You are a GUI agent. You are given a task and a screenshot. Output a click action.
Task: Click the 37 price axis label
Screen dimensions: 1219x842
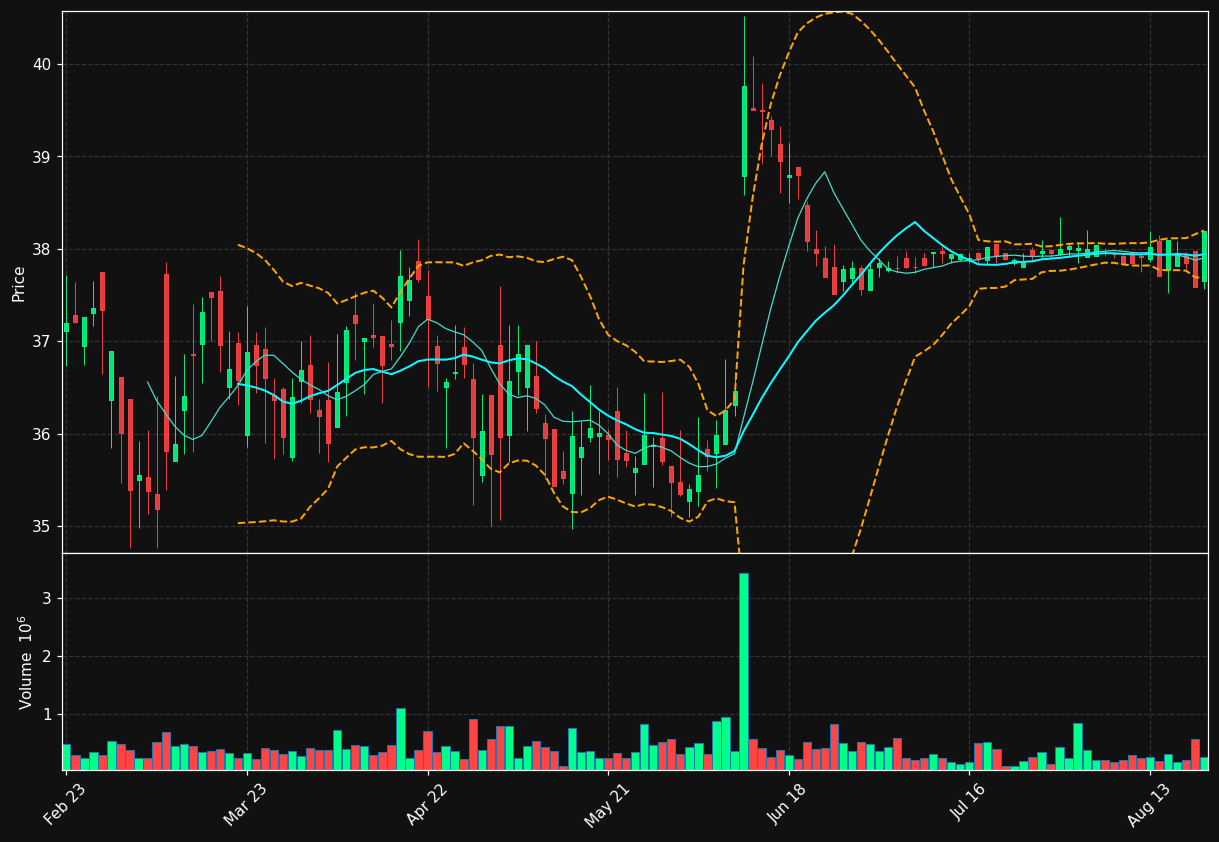tap(42, 342)
